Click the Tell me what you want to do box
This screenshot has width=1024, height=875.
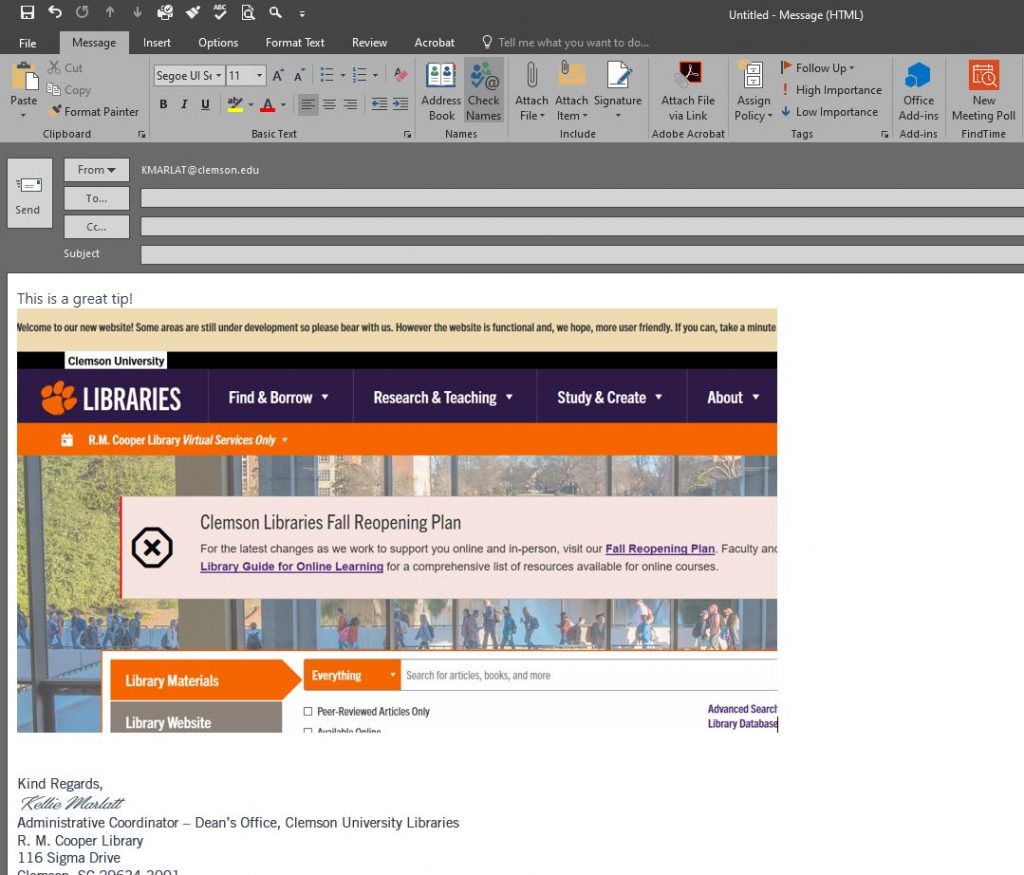[566, 43]
